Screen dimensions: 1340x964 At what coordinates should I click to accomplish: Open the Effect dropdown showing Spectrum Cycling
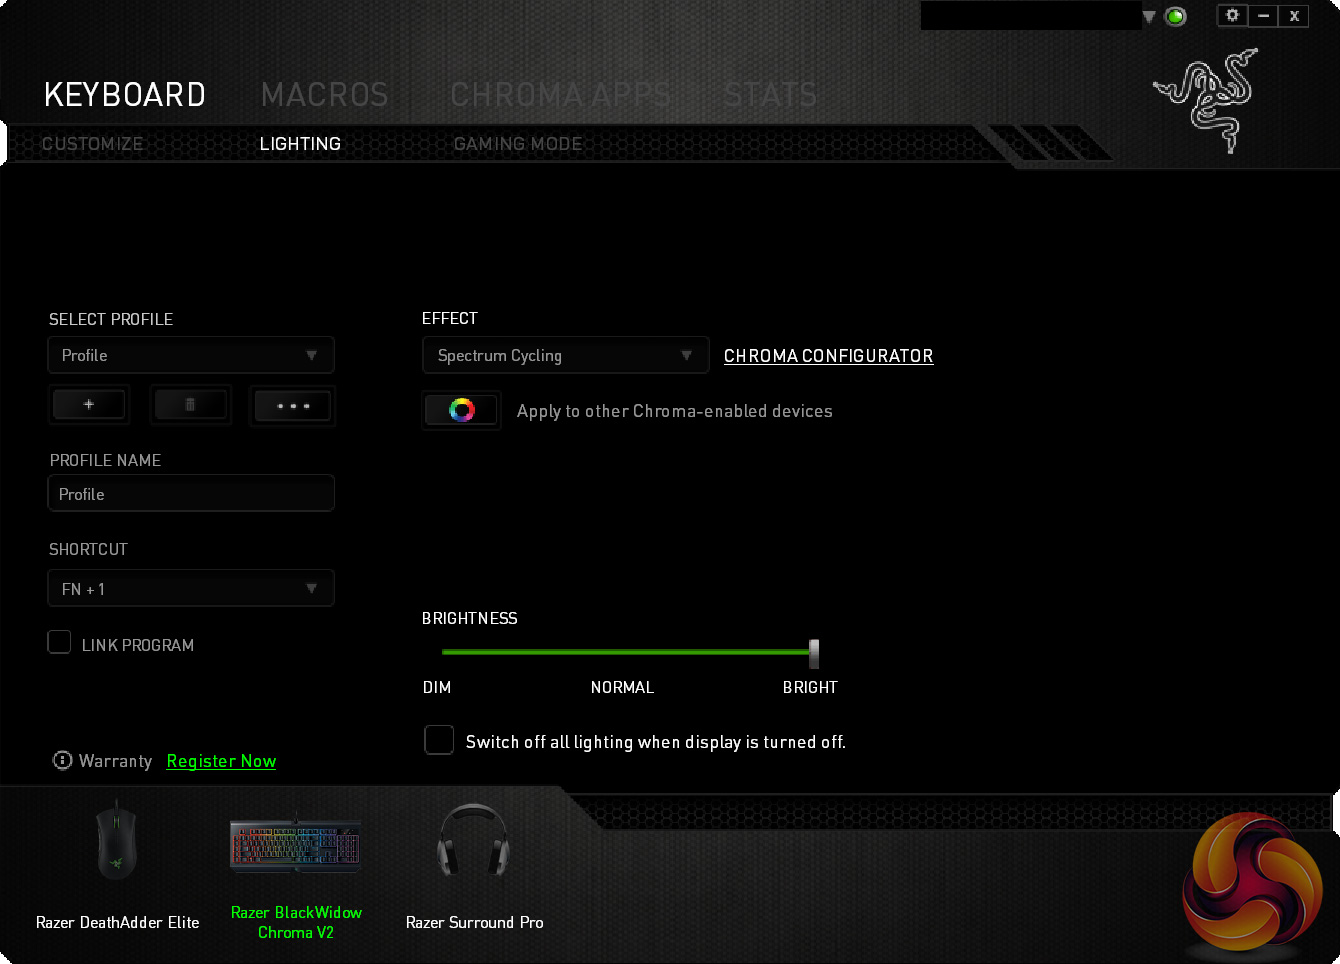(x=565, y=355)
